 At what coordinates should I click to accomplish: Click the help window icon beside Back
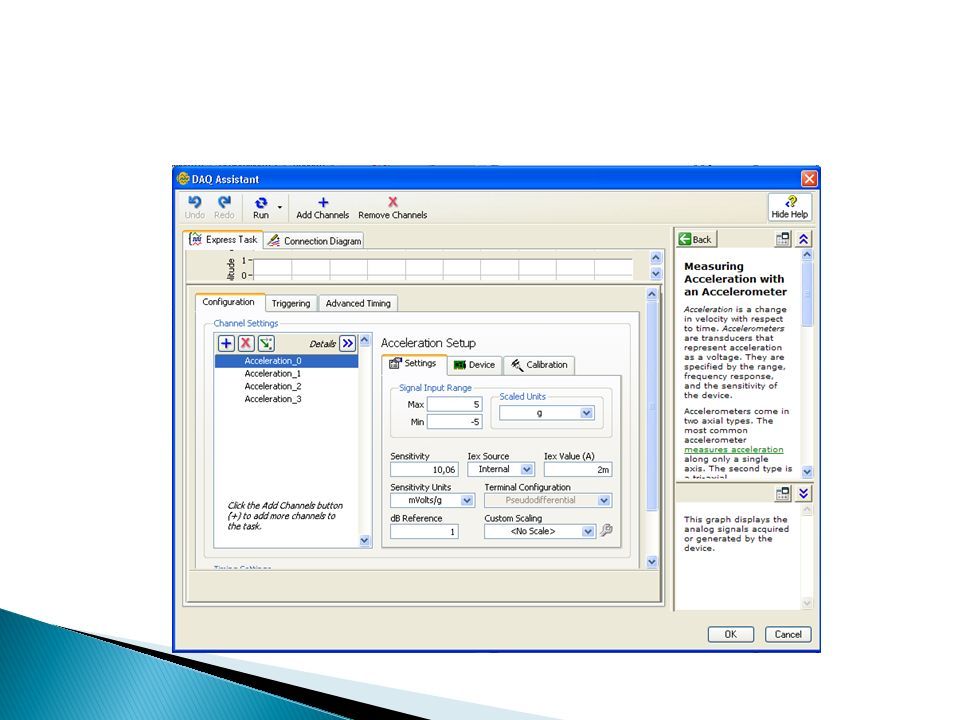pos(782,239)
